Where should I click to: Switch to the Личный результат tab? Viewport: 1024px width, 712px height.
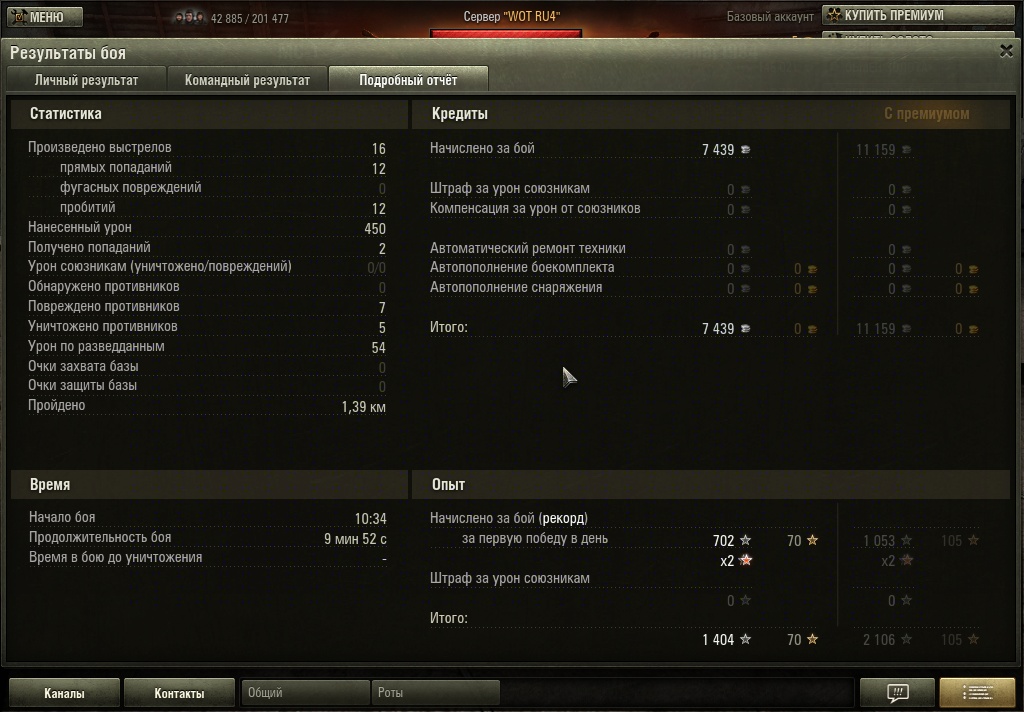[86, 80]
